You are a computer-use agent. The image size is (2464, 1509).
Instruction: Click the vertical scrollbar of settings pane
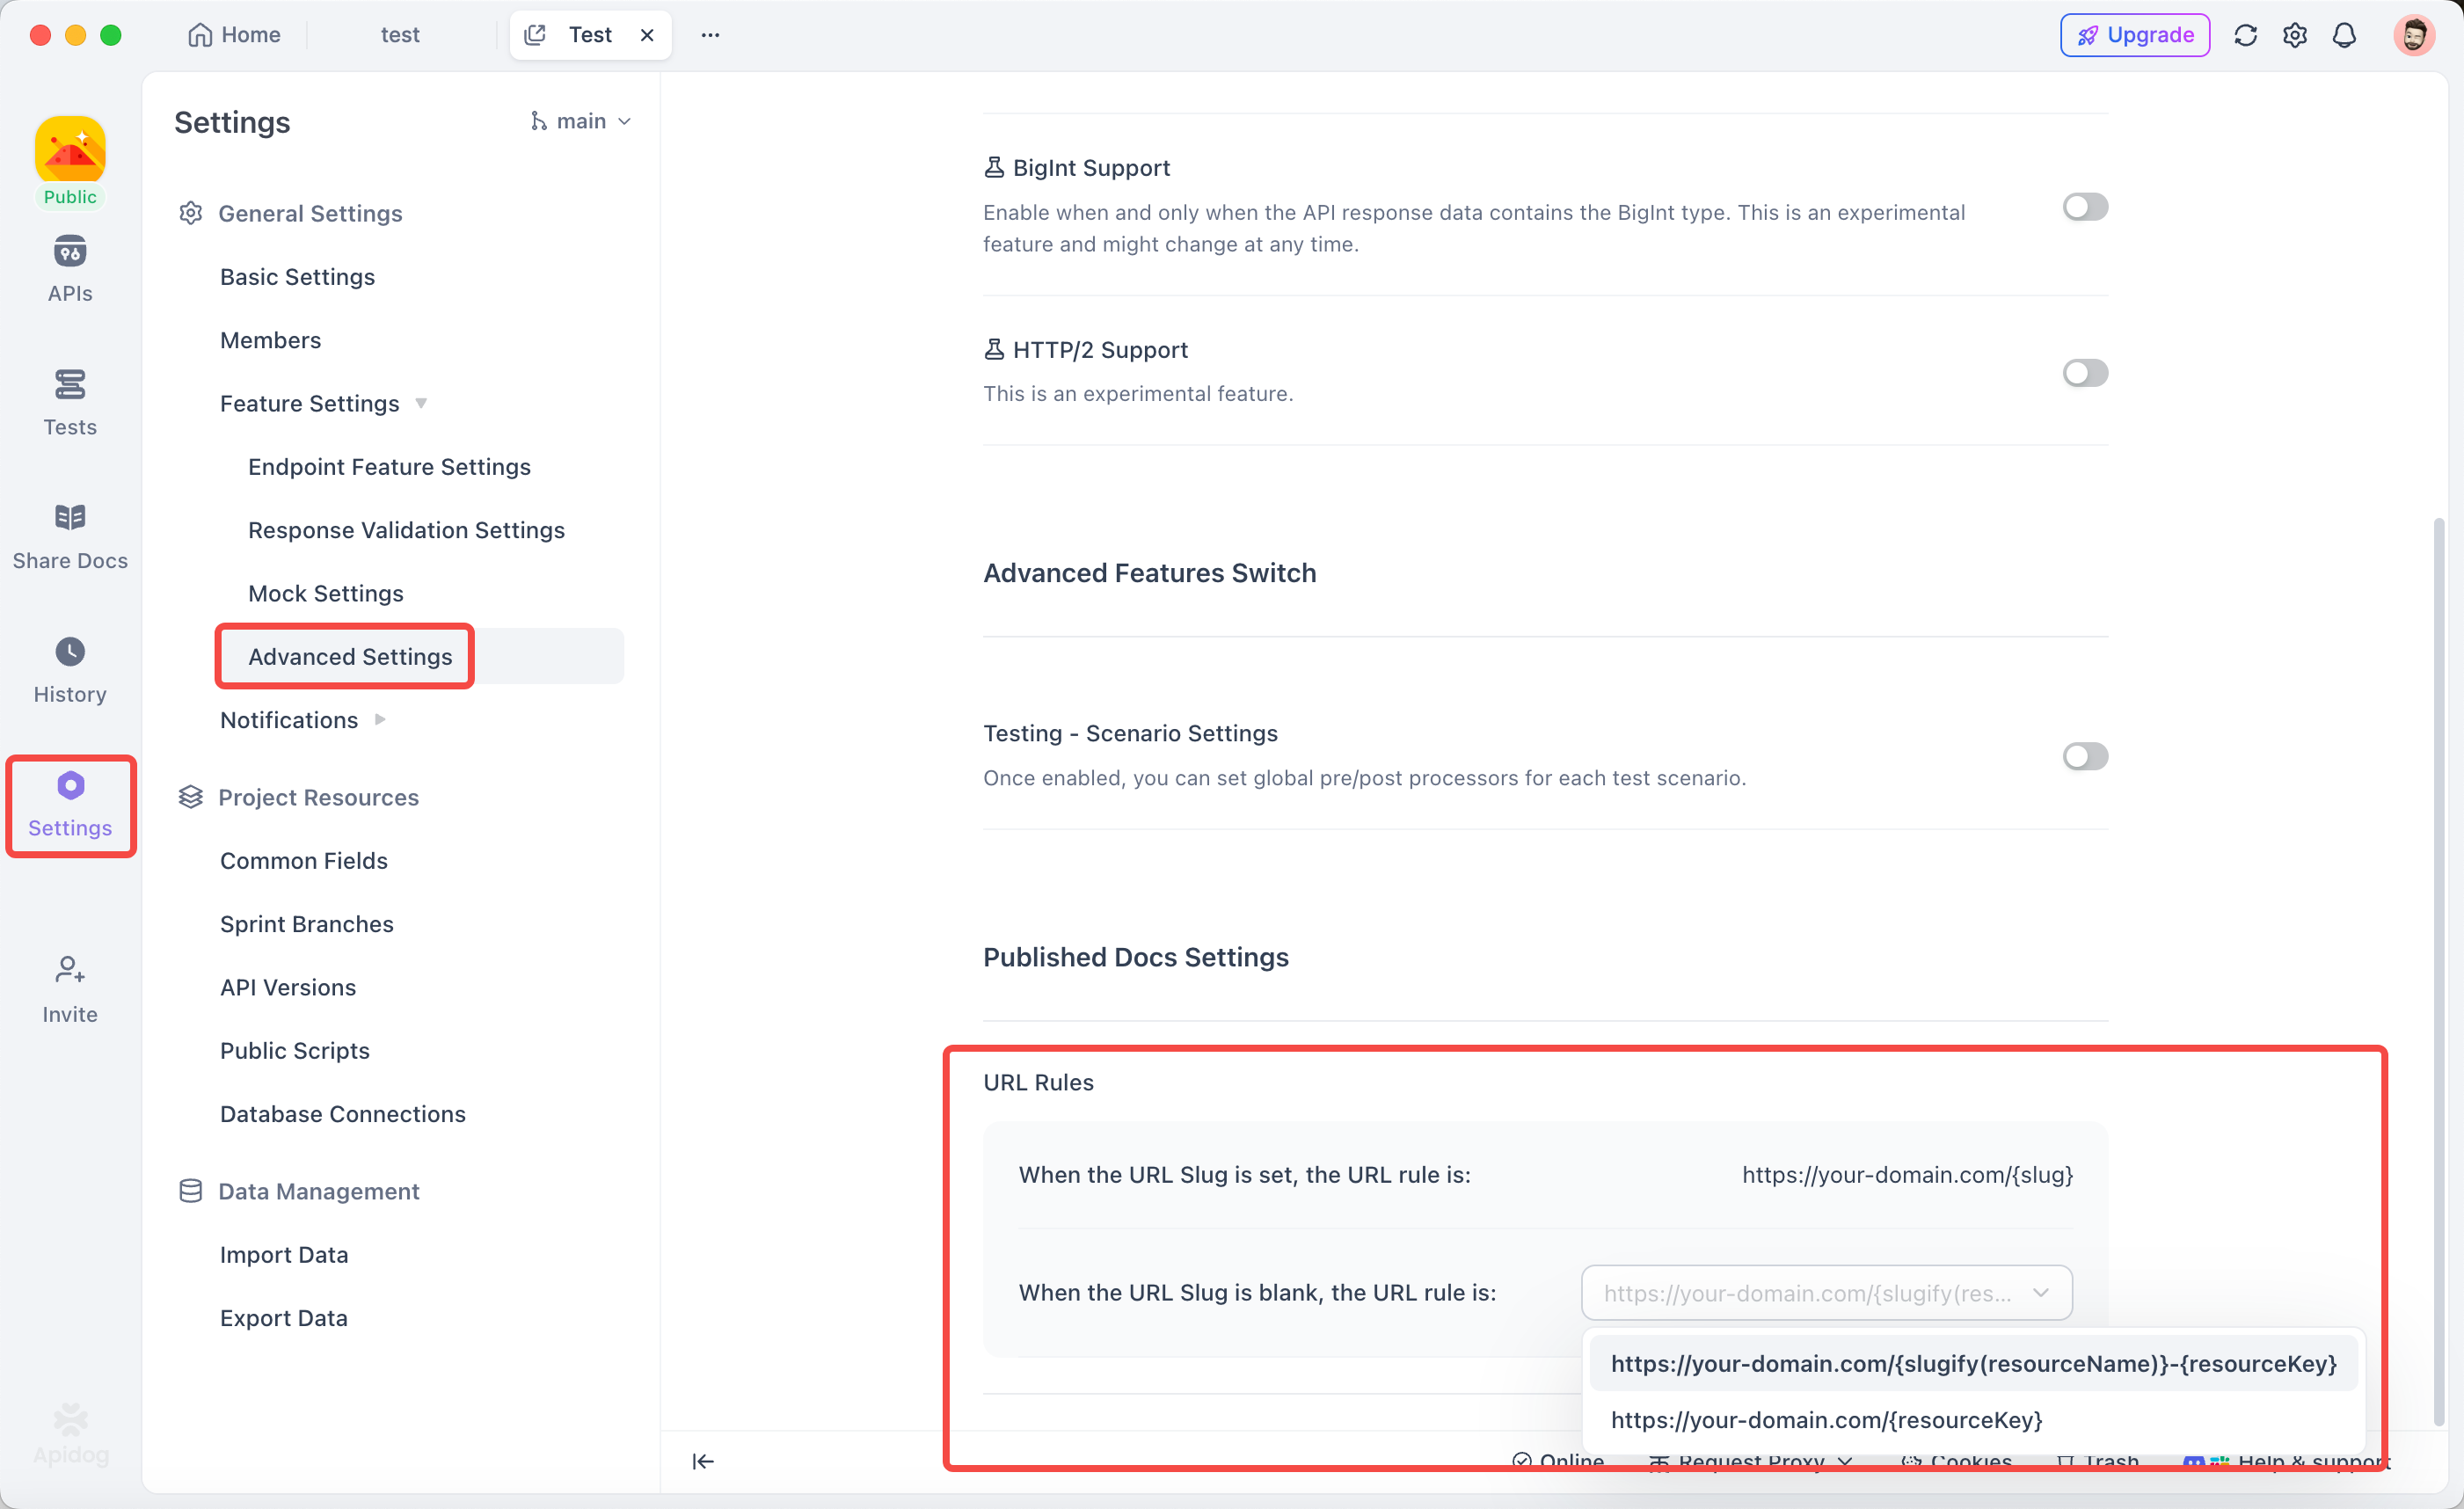(2438, 970)
